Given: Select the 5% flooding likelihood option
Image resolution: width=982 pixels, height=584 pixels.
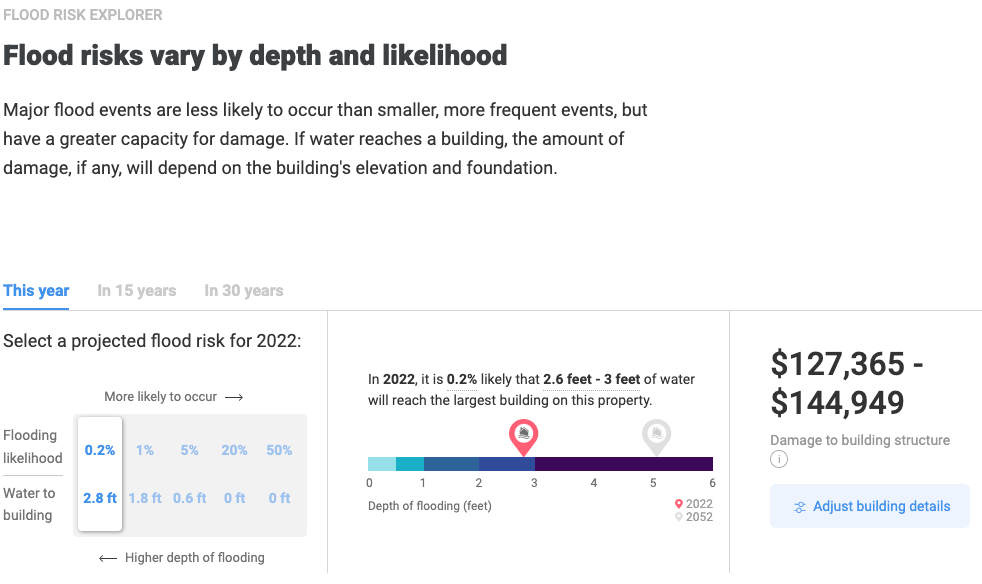Looking at the screenshot, I should tap(189, 450).
